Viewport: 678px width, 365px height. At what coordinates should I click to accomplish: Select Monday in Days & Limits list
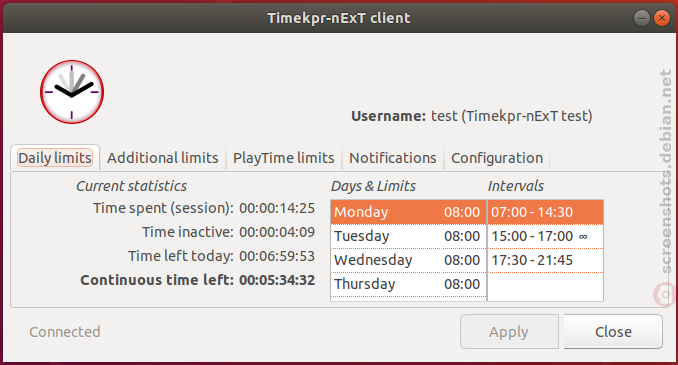[x=408, y=212]
